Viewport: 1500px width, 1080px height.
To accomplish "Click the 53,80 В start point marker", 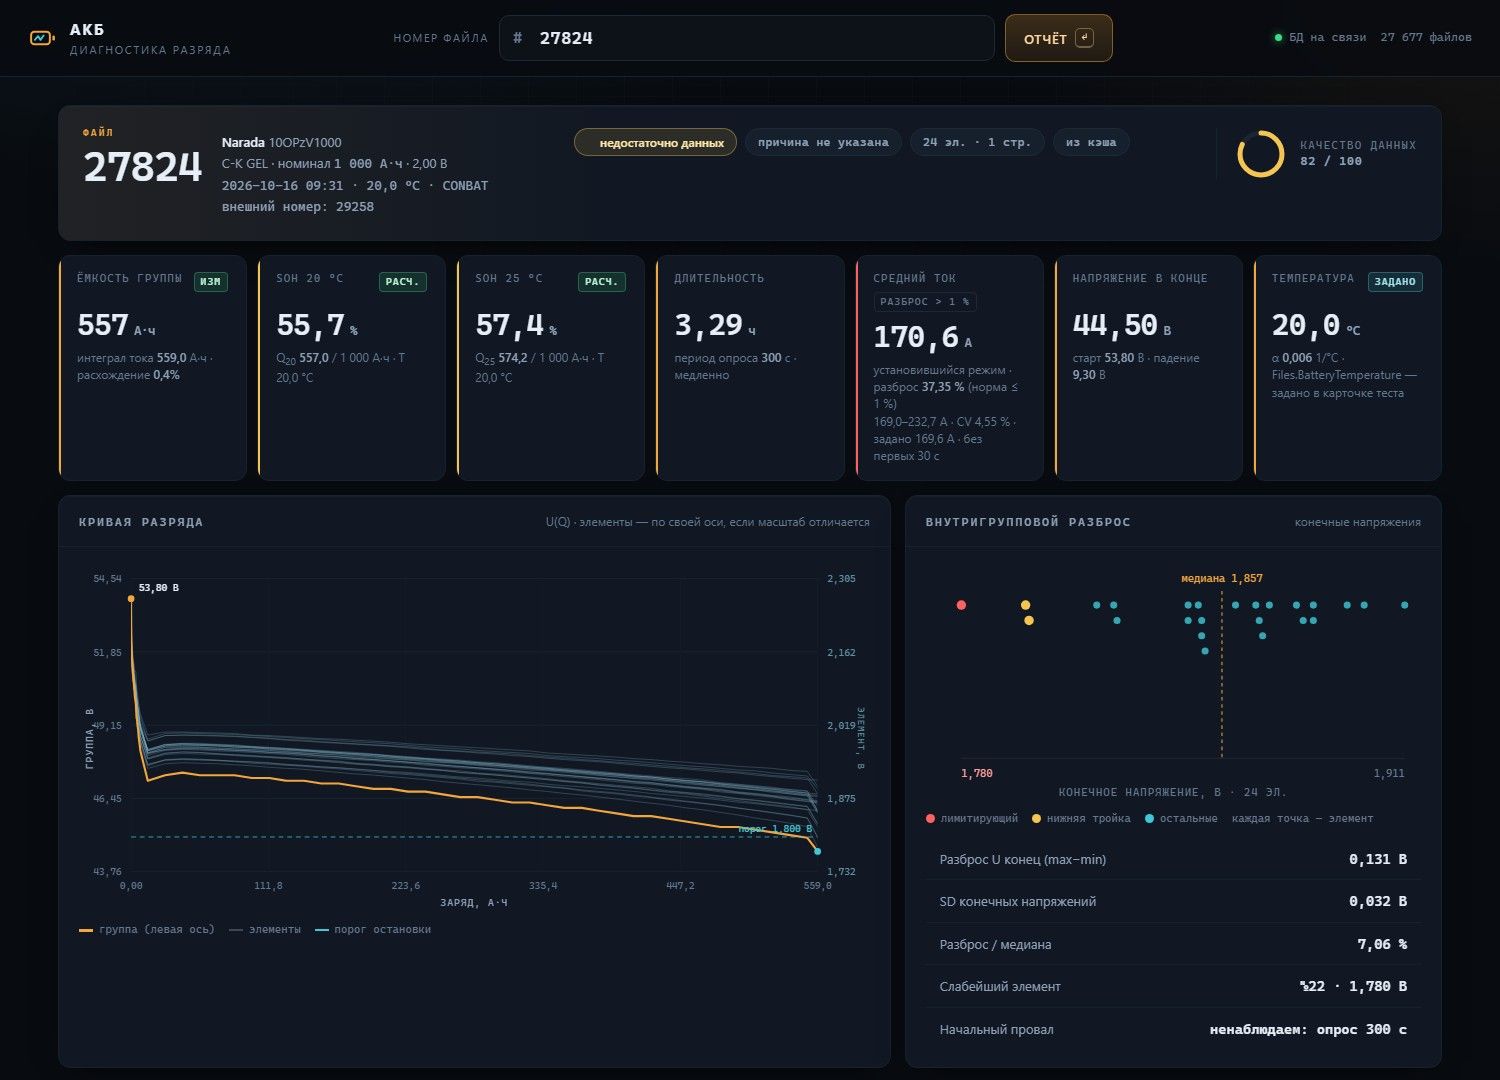I will pyautogui.click(x=131, y=599).
